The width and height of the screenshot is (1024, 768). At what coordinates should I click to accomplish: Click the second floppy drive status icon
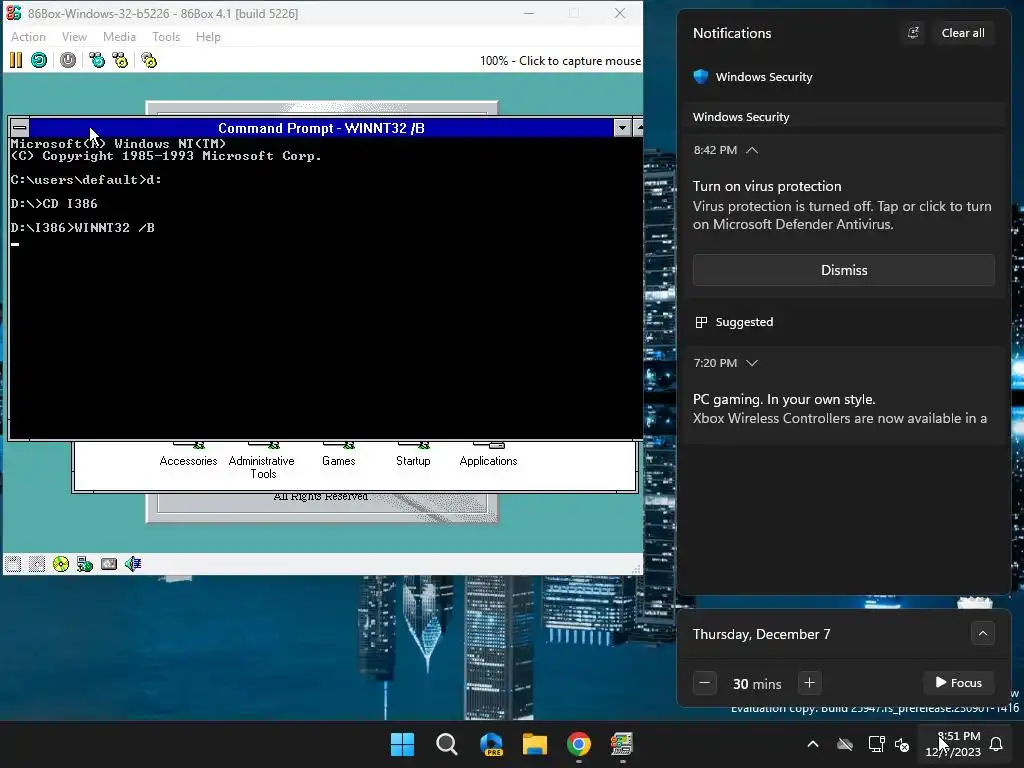click(37, 564)
